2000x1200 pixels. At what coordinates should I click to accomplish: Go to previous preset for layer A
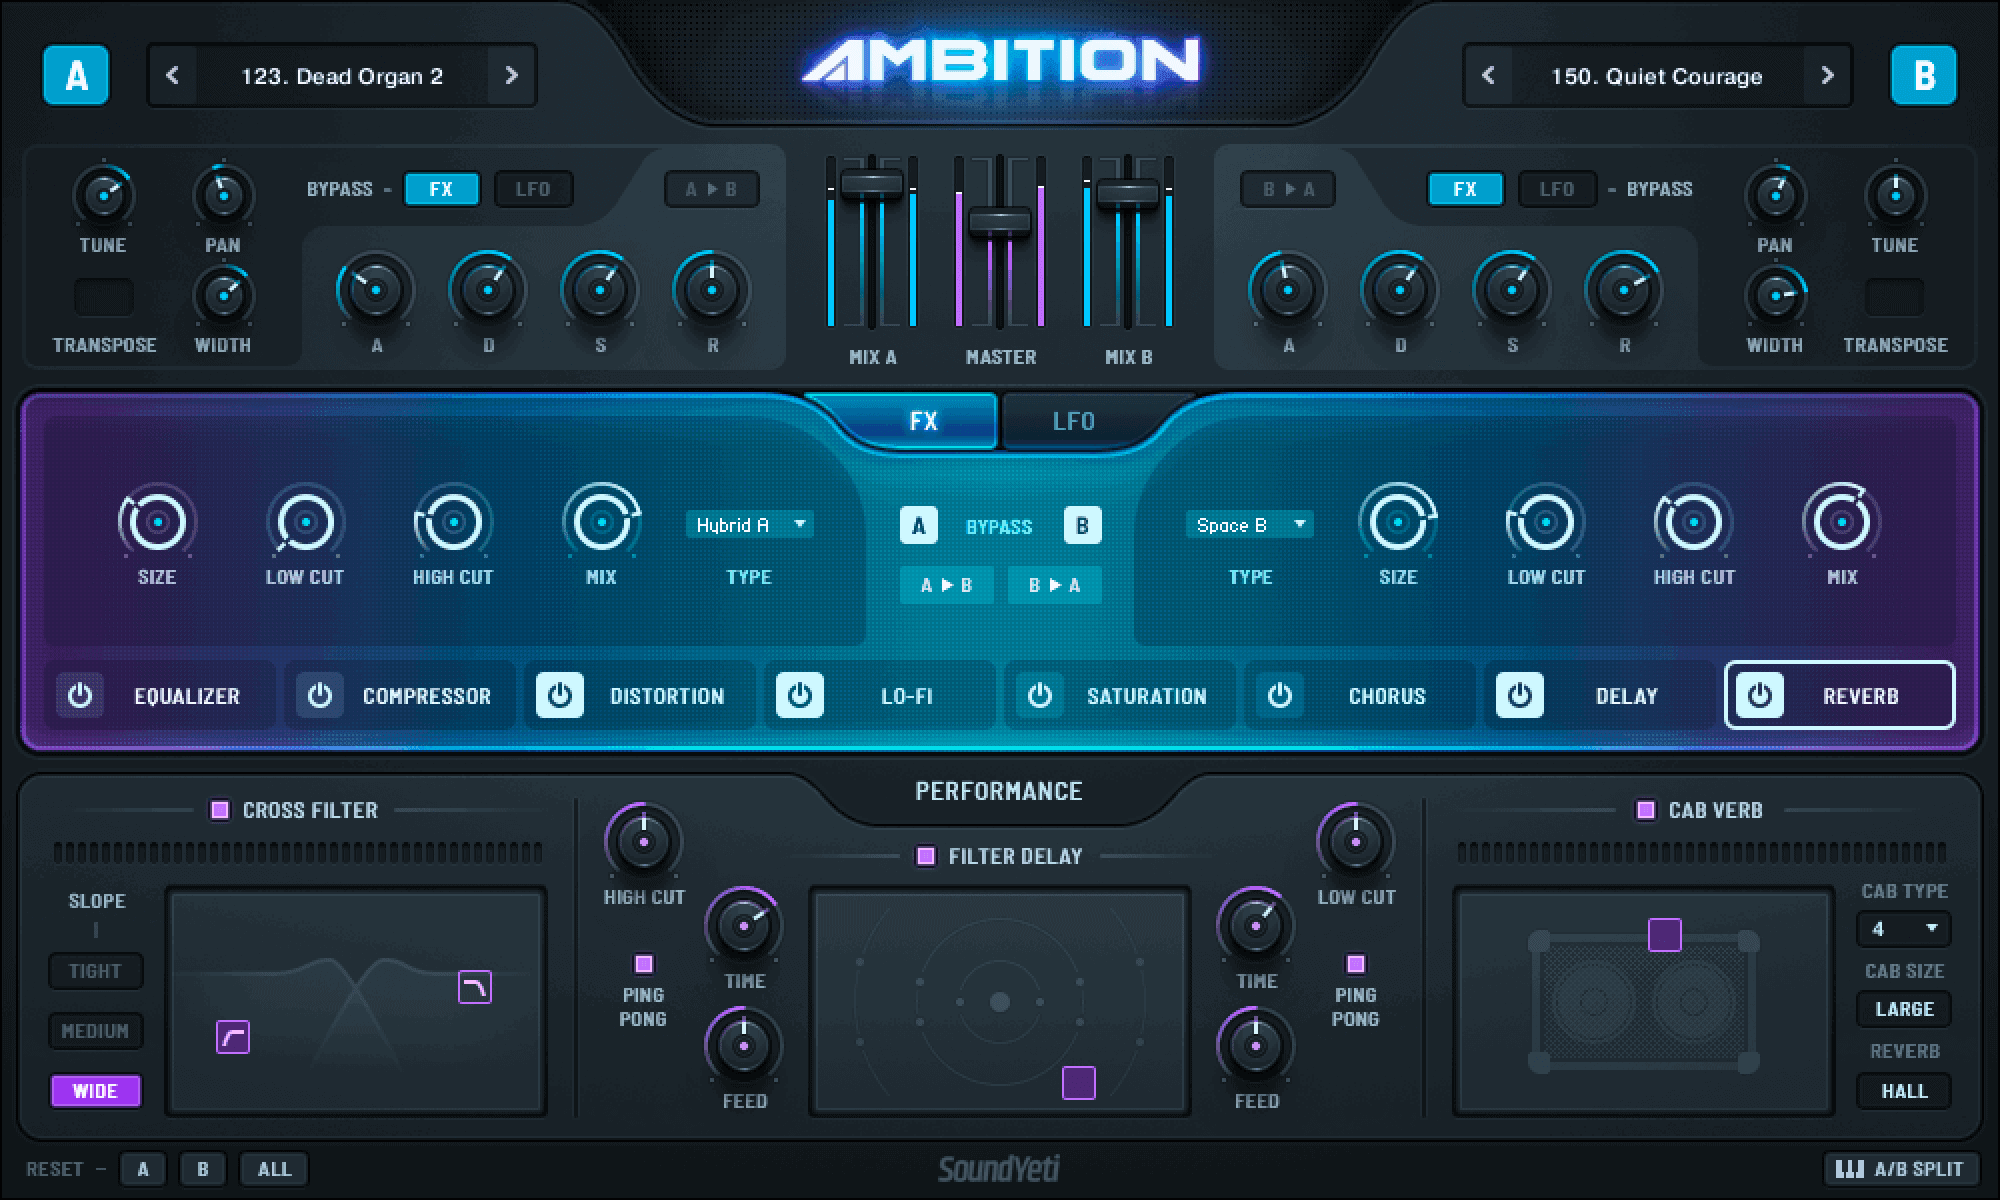172,75
